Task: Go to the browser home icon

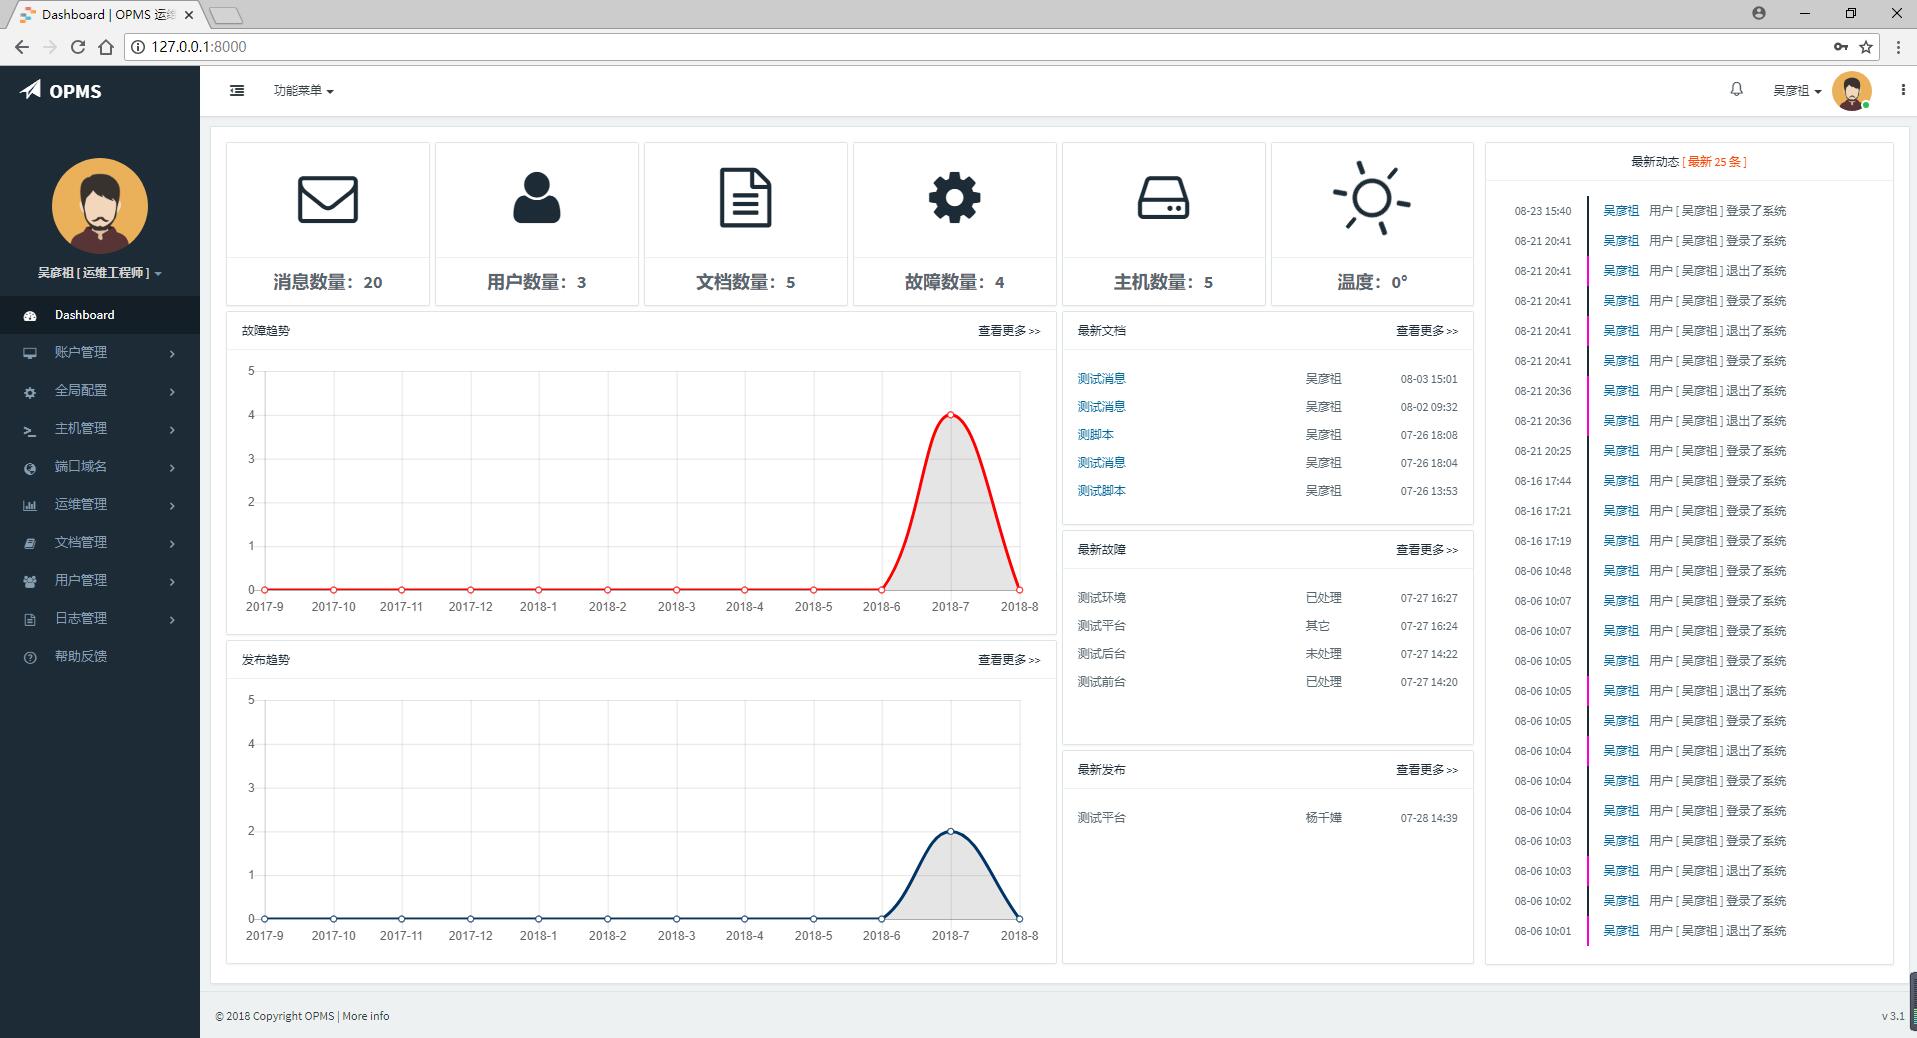Action: pyautogui.click(x=106, y=47)
